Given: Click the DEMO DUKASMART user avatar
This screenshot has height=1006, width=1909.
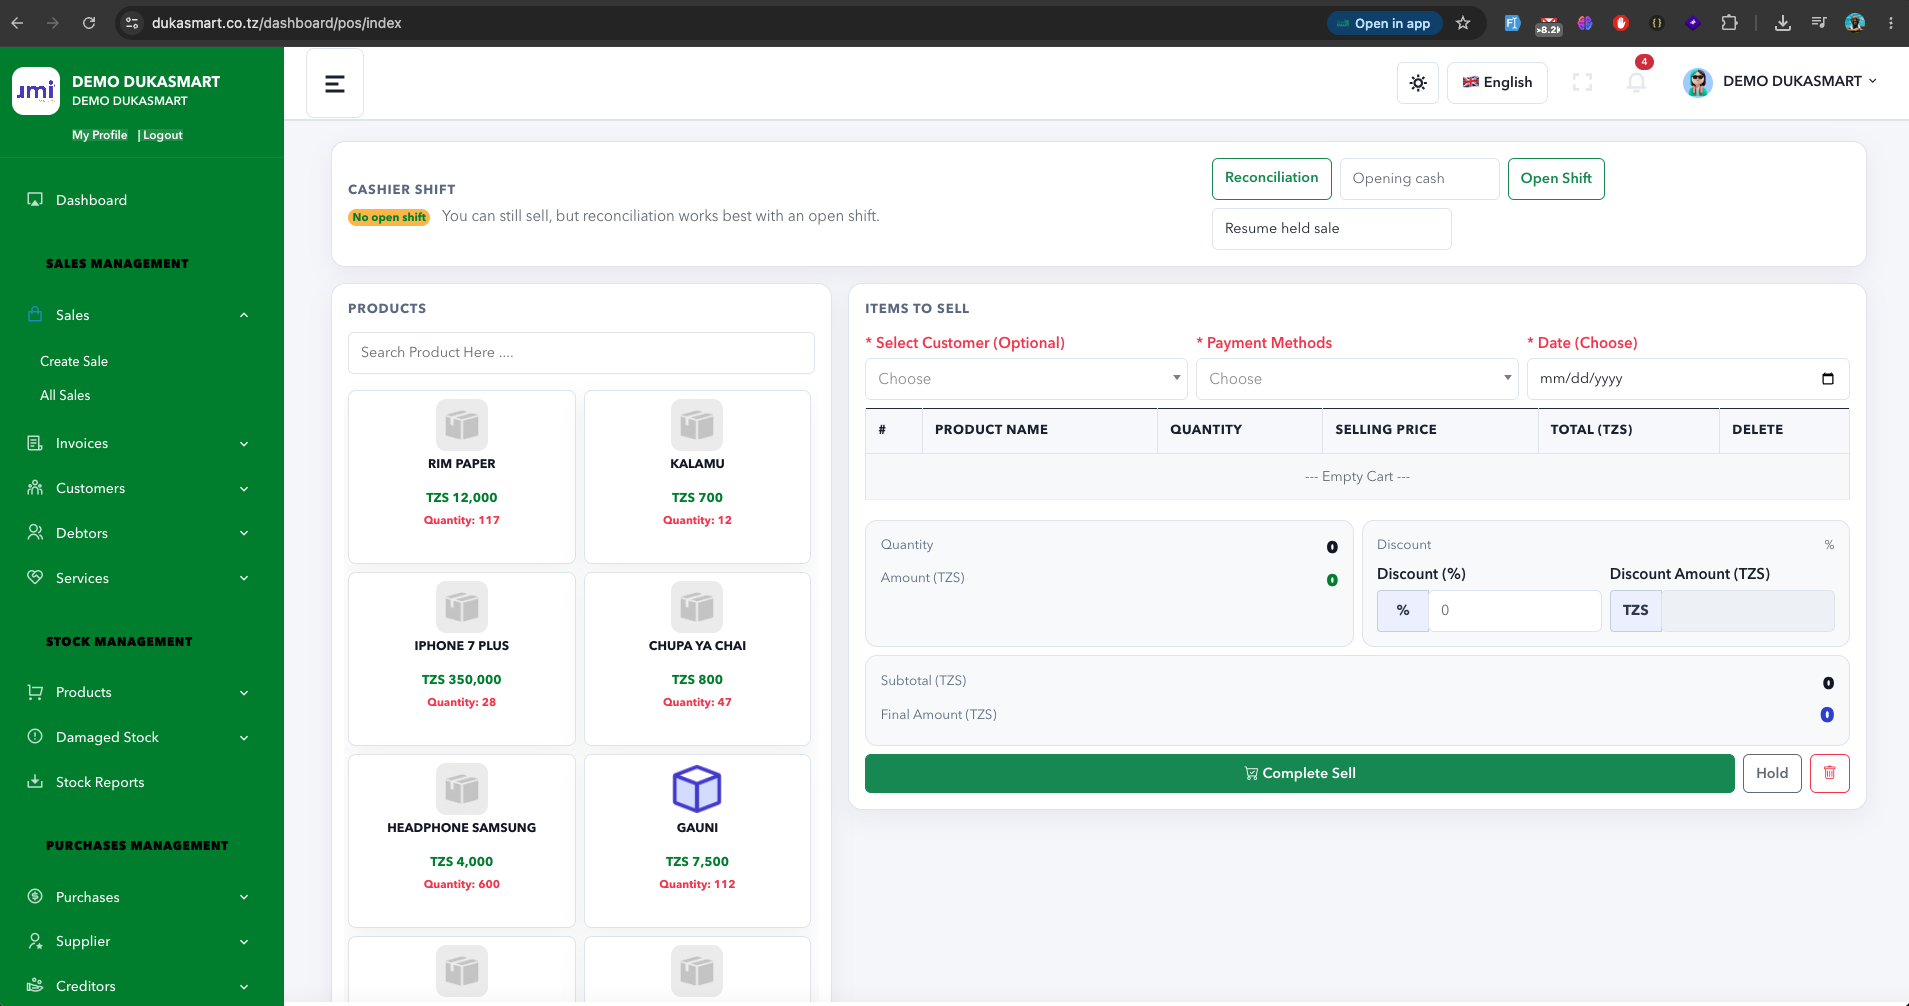Looking at the screenshot, I should [x=1698, y=82].
